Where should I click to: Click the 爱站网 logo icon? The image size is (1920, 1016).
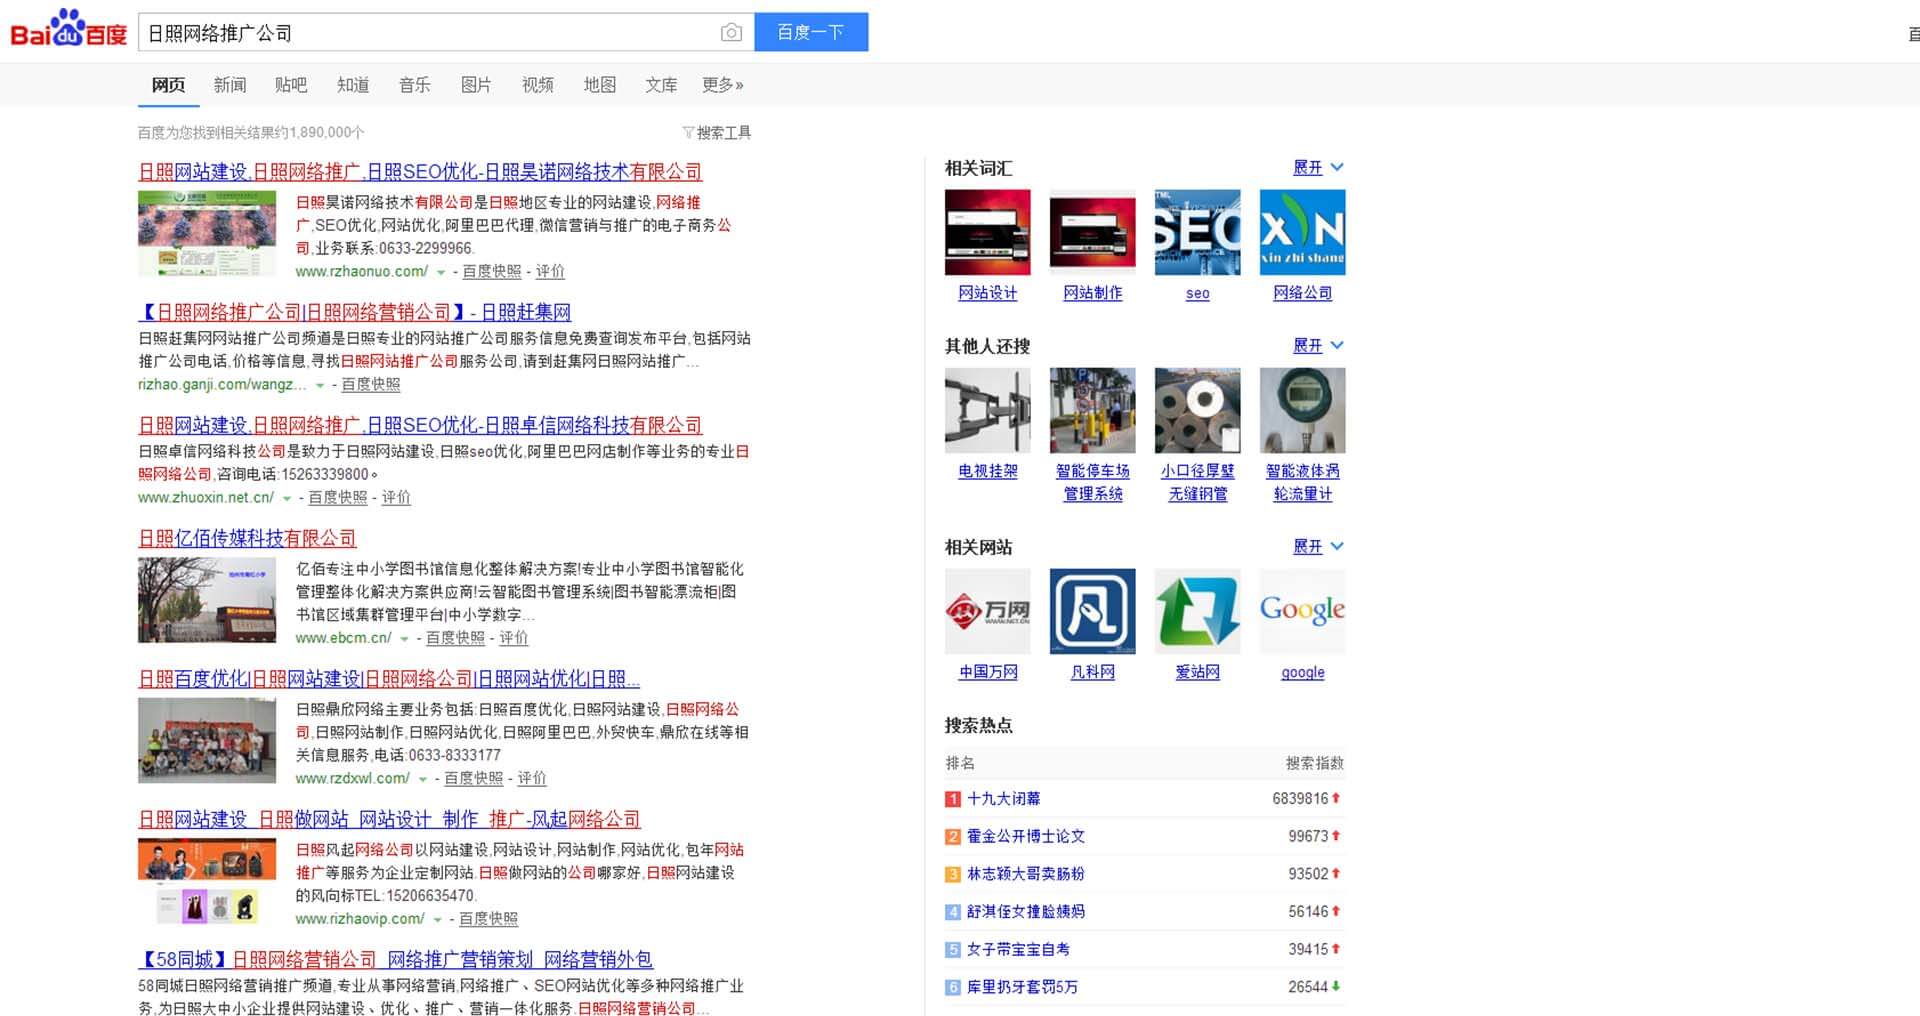pyautogui.click(x=1198, y=611)
